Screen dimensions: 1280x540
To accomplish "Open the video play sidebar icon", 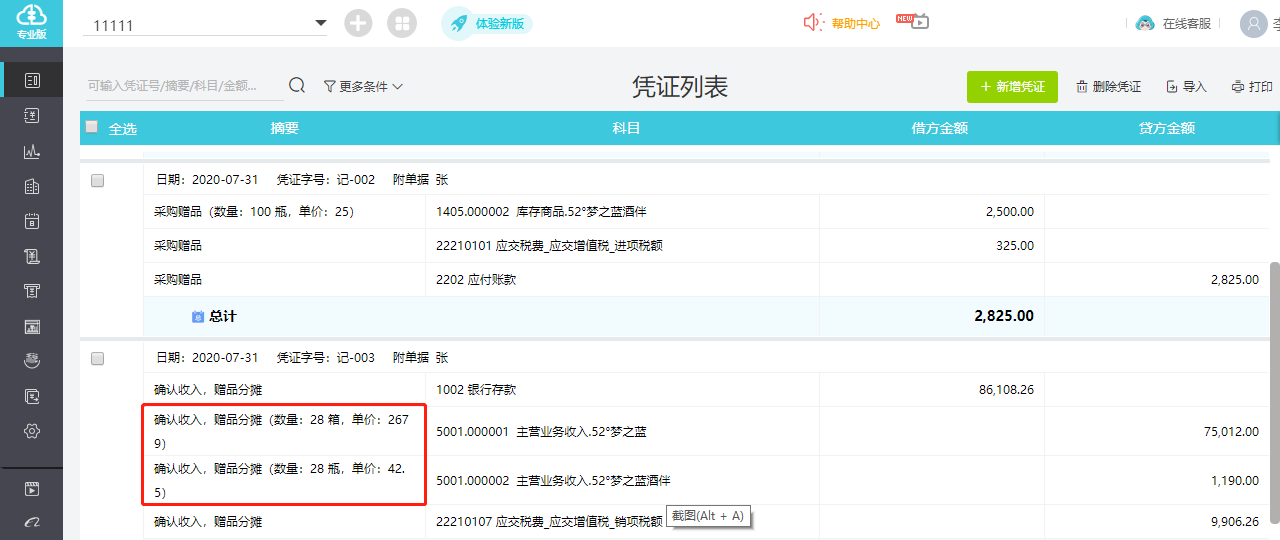I will click(x=32, y=489).
